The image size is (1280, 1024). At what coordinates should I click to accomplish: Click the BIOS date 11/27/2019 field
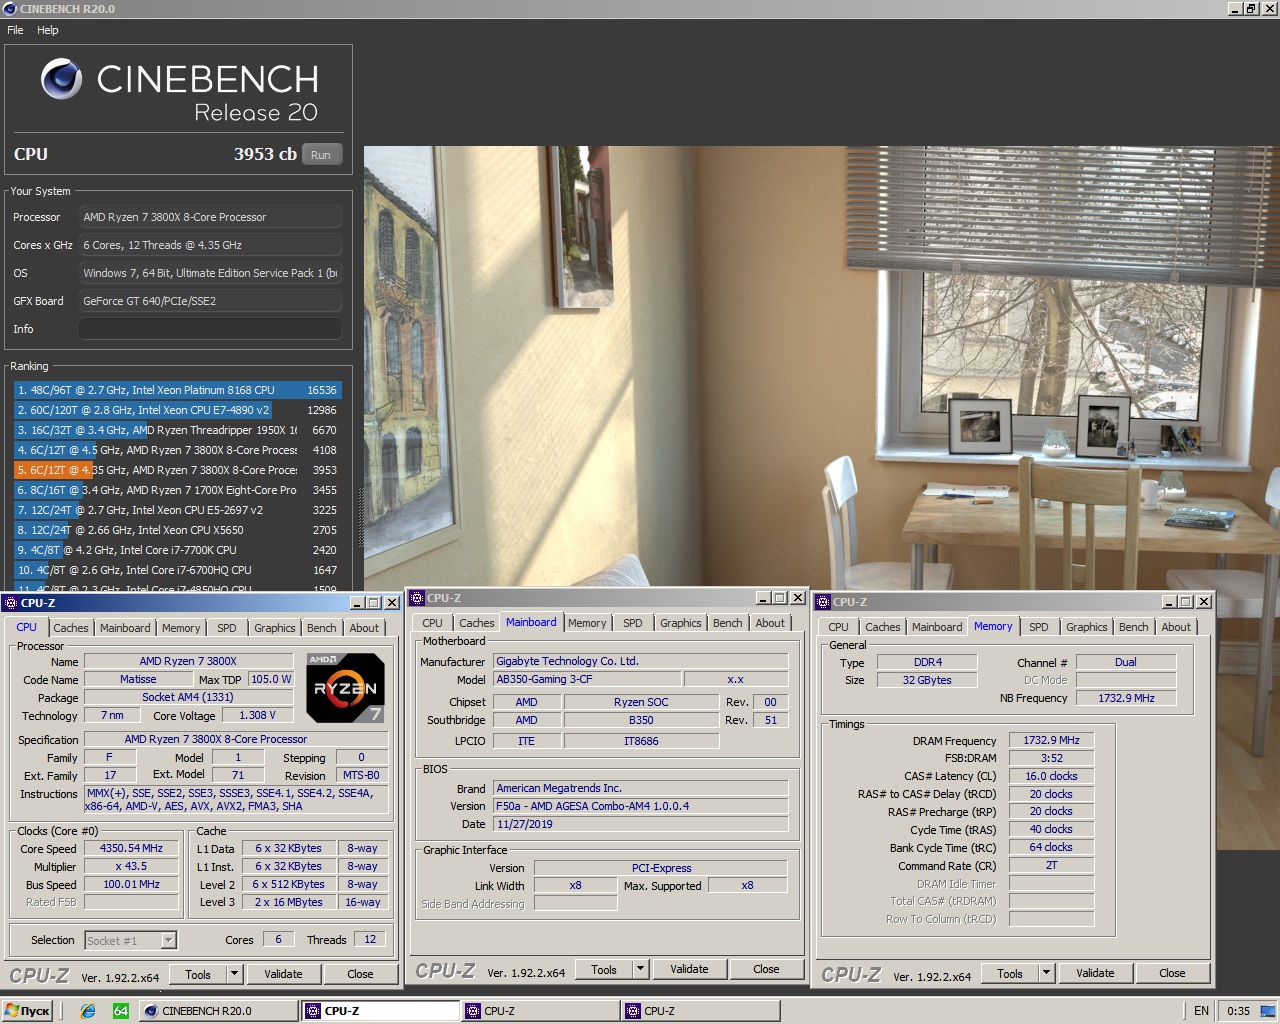point(641,825)
